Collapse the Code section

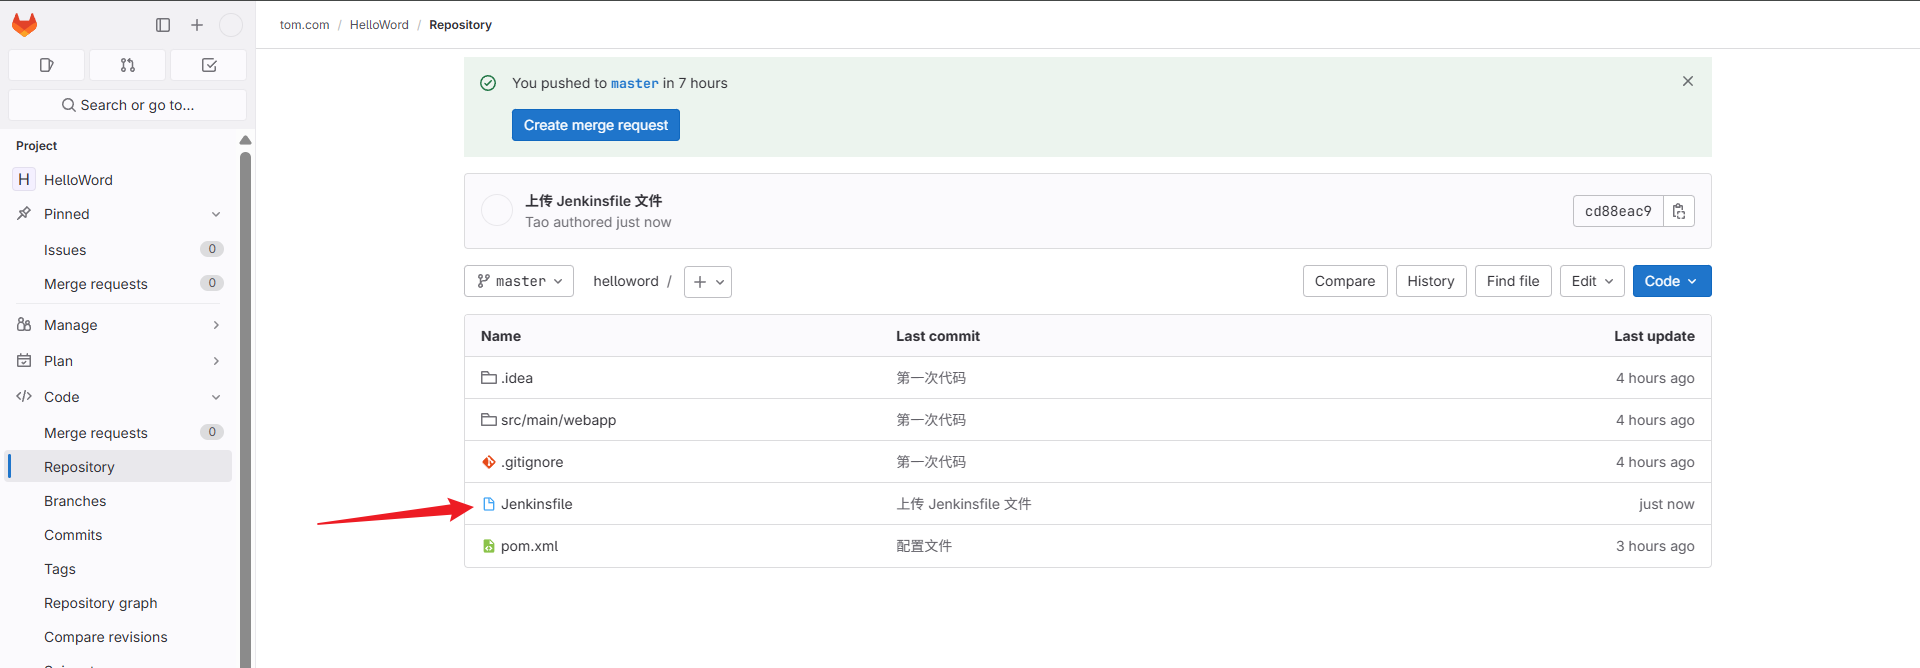216,397
